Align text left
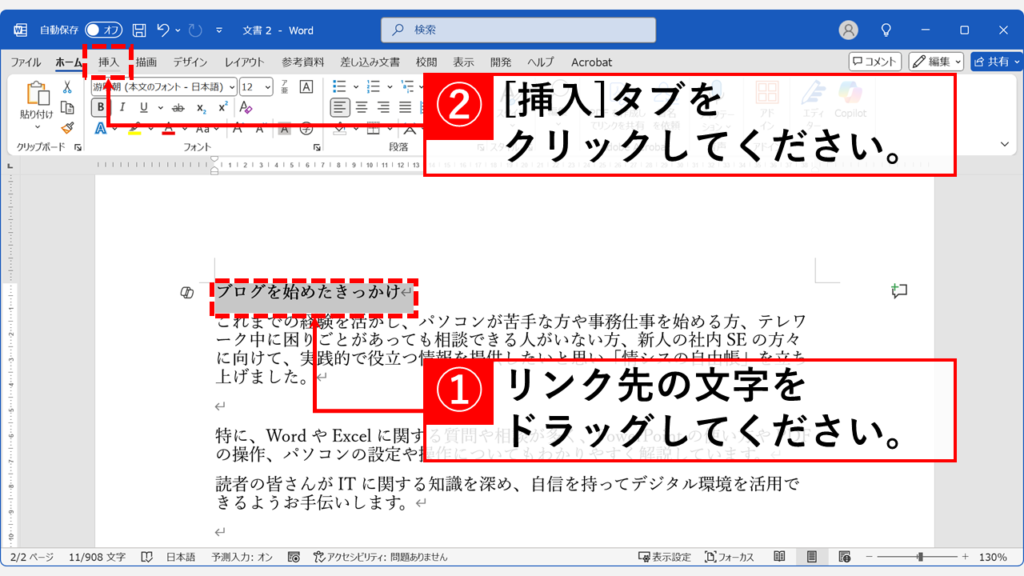 [x=339, y=107]
